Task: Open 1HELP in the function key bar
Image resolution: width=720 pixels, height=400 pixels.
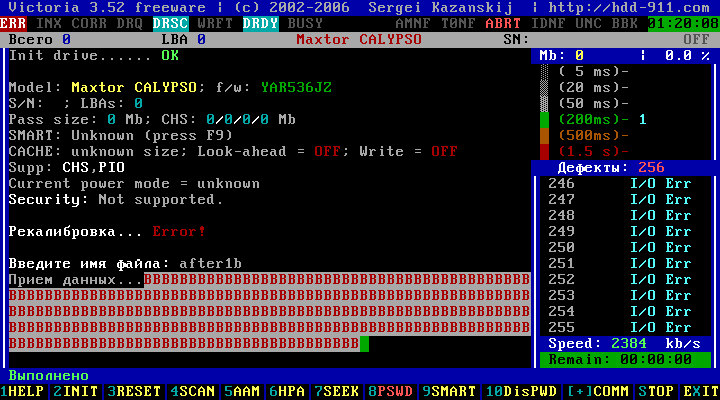Action: 22,391
